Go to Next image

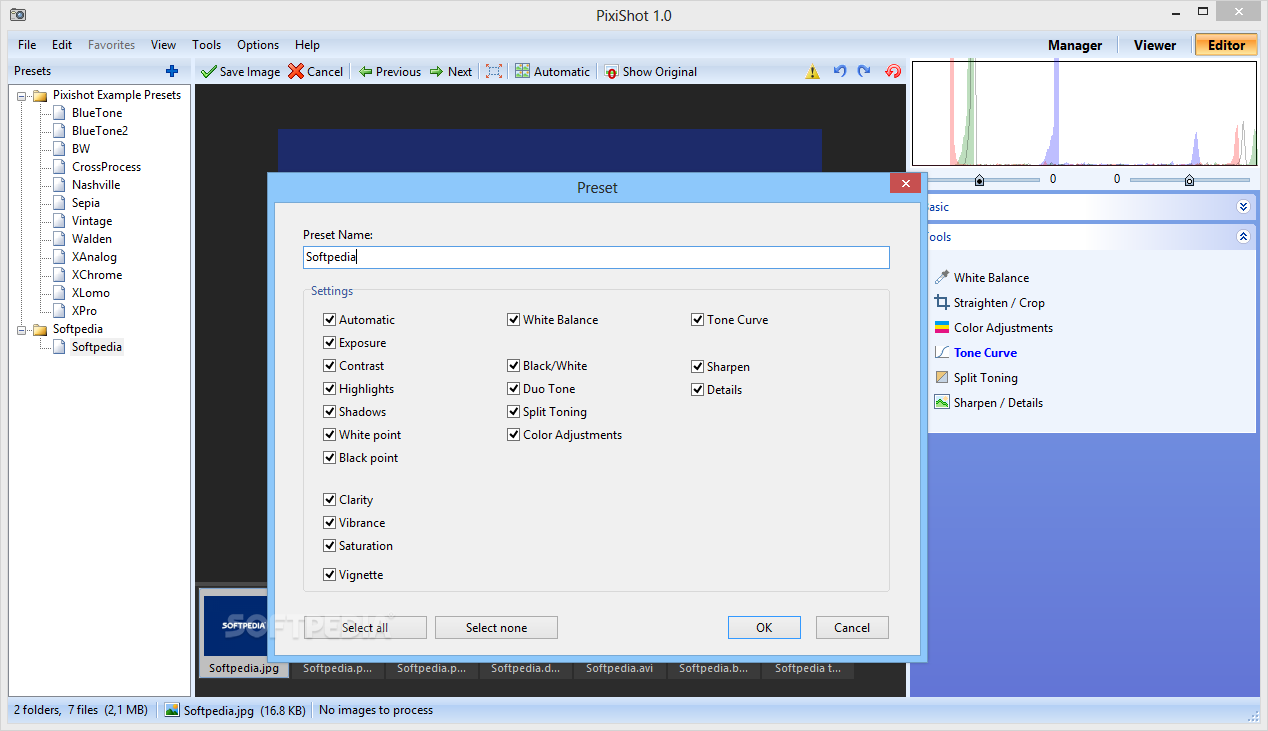450,72
